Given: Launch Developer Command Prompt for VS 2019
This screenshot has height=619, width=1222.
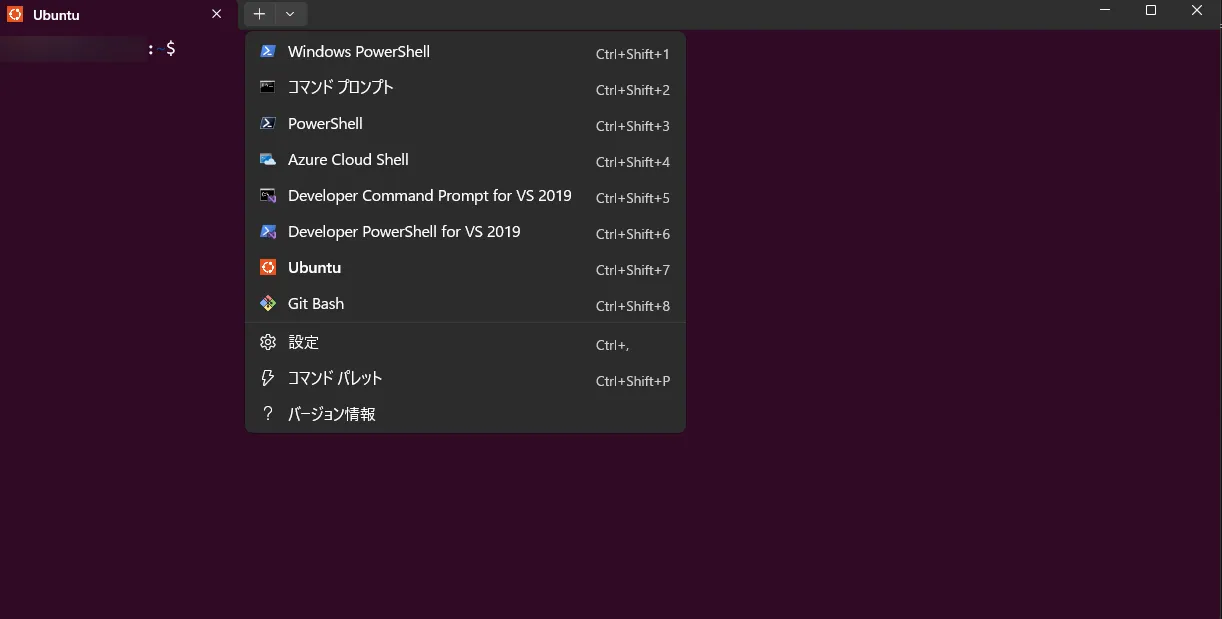Looking at the screenshot, I should (x=429, y=196).
